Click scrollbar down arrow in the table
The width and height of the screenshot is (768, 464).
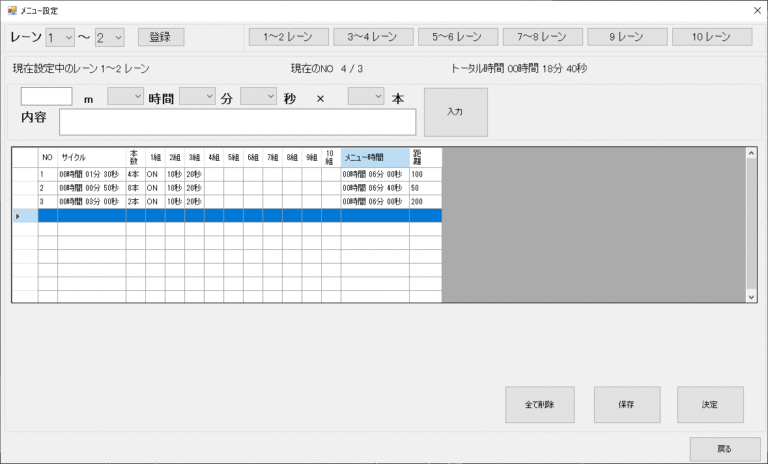[x=751, y=297]
